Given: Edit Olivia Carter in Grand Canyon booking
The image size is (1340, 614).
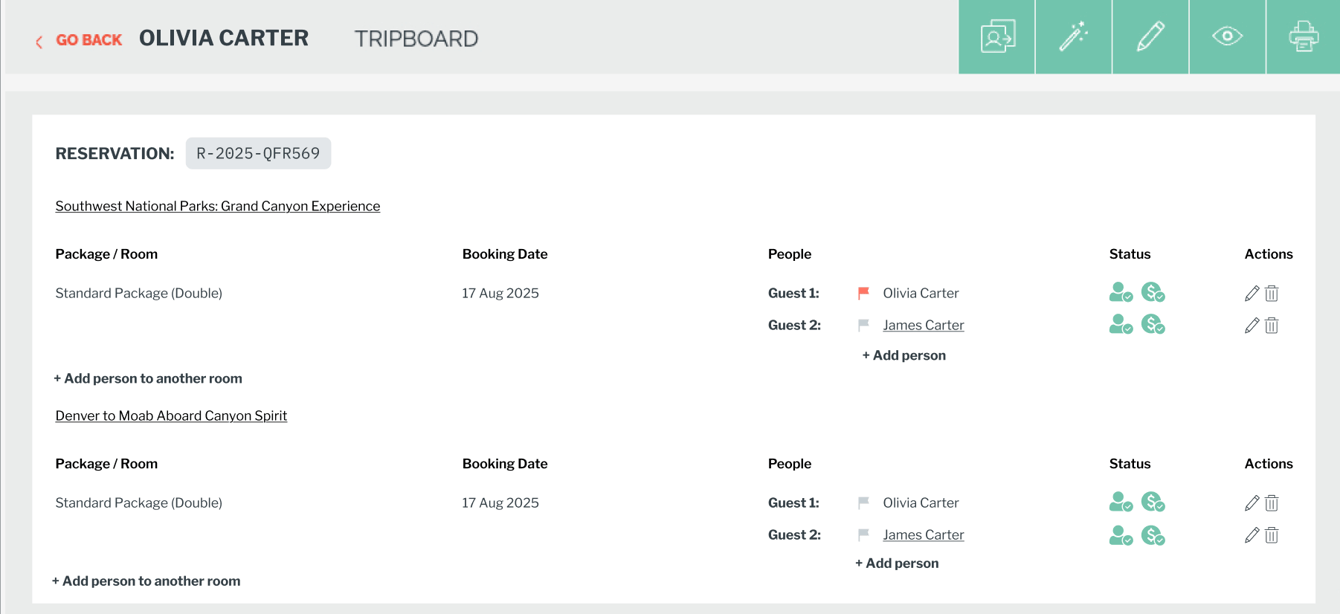Looking at the screenshot, I should [x=1251, y=293].
